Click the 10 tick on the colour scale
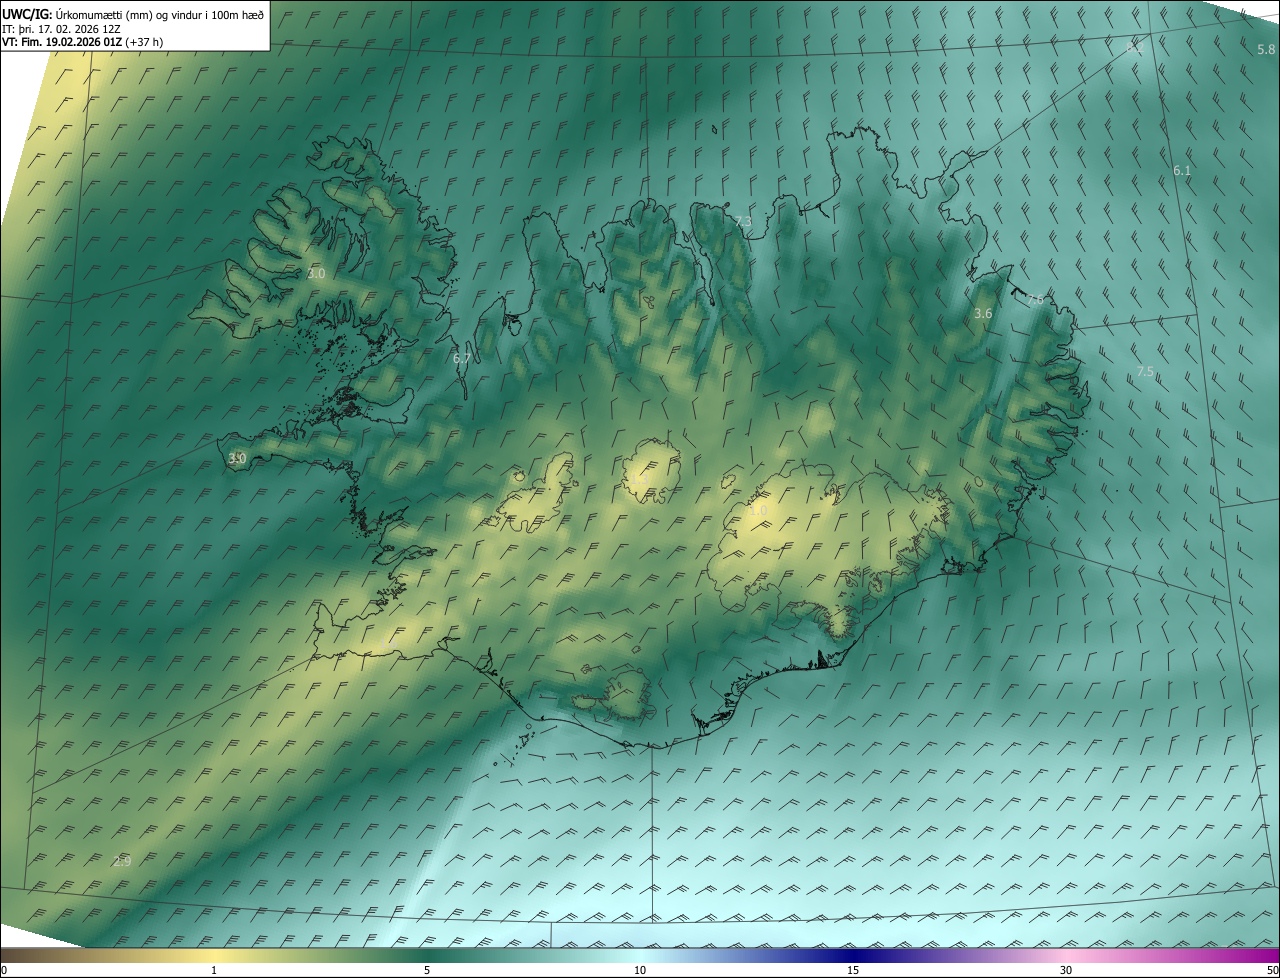This screenshot has width=1280, height=978. click(640, 970)
